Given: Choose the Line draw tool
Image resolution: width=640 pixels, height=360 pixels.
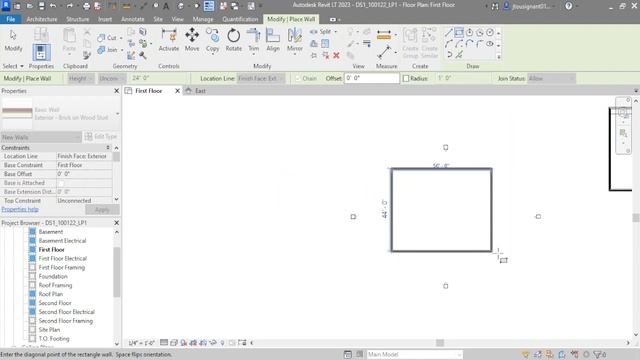Looking at the screenshot, I should (x=449, y=32).
